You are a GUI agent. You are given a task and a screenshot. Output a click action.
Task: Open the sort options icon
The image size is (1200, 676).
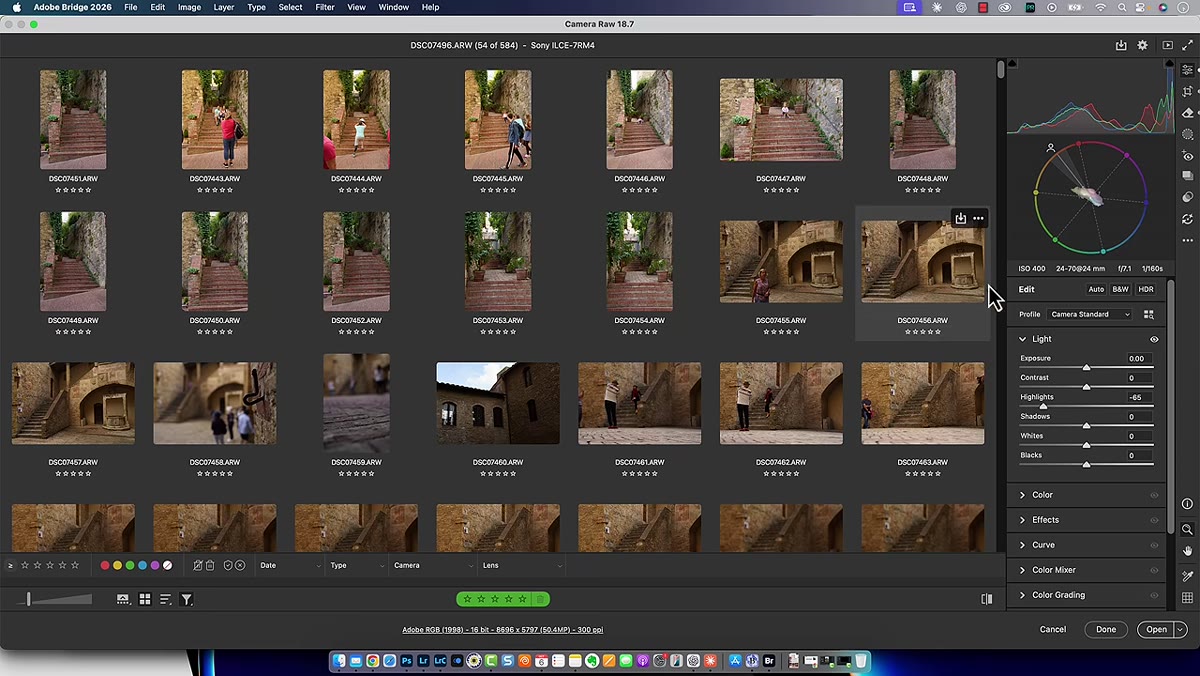click(166, 599)
